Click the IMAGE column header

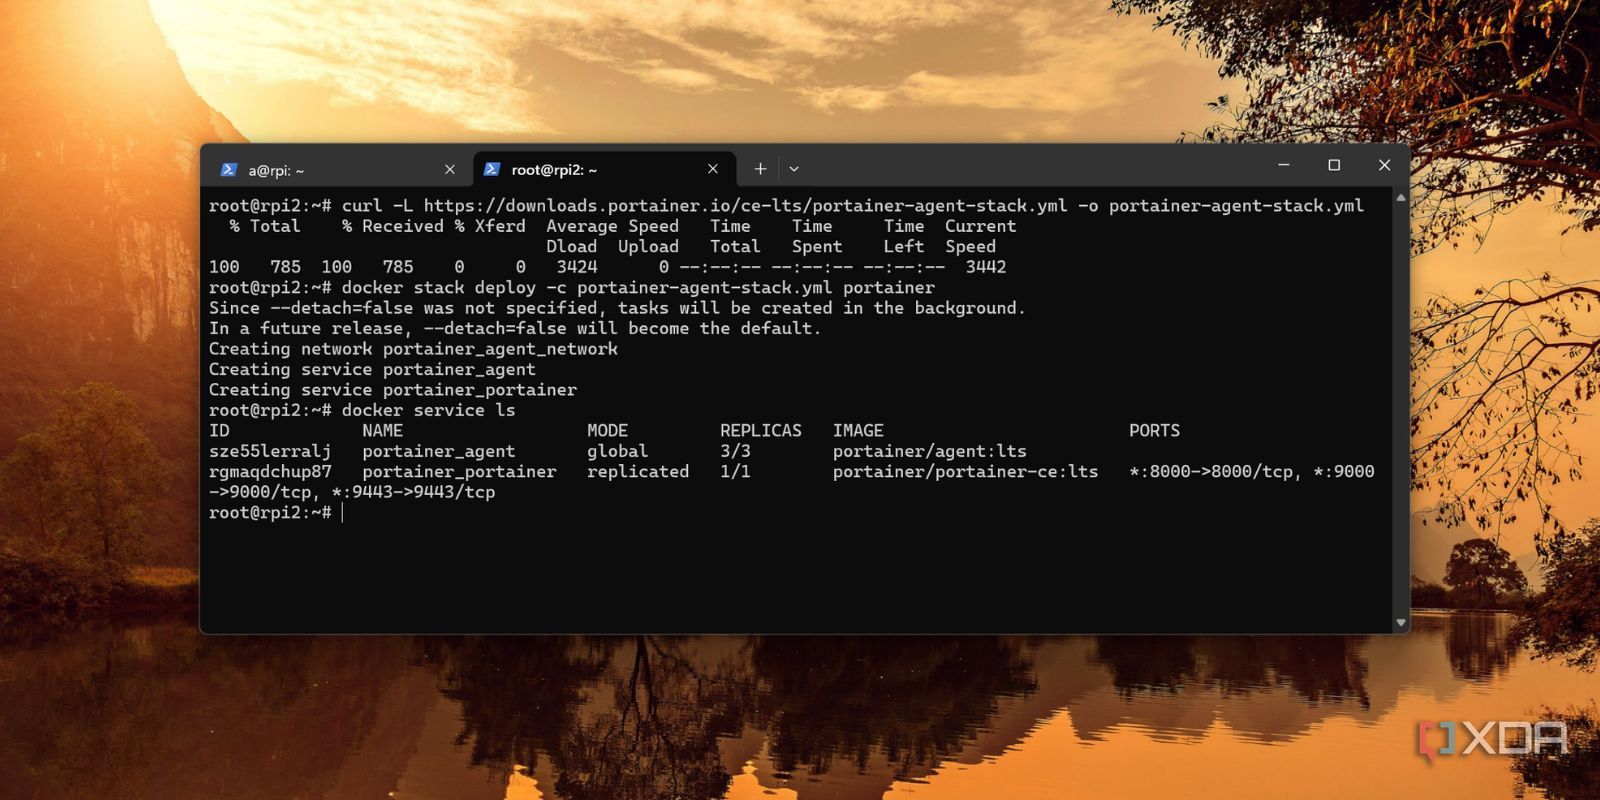point(858,431)
